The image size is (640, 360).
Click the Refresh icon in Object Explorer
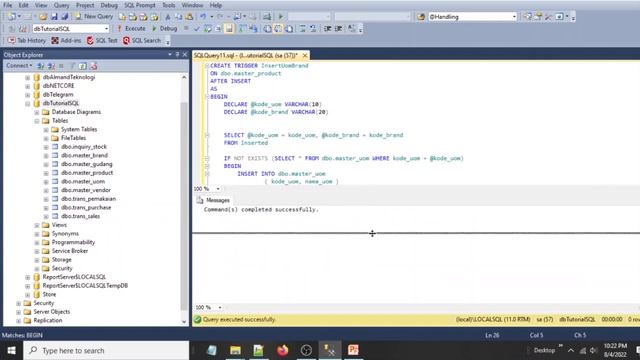(x=82, y=66)
